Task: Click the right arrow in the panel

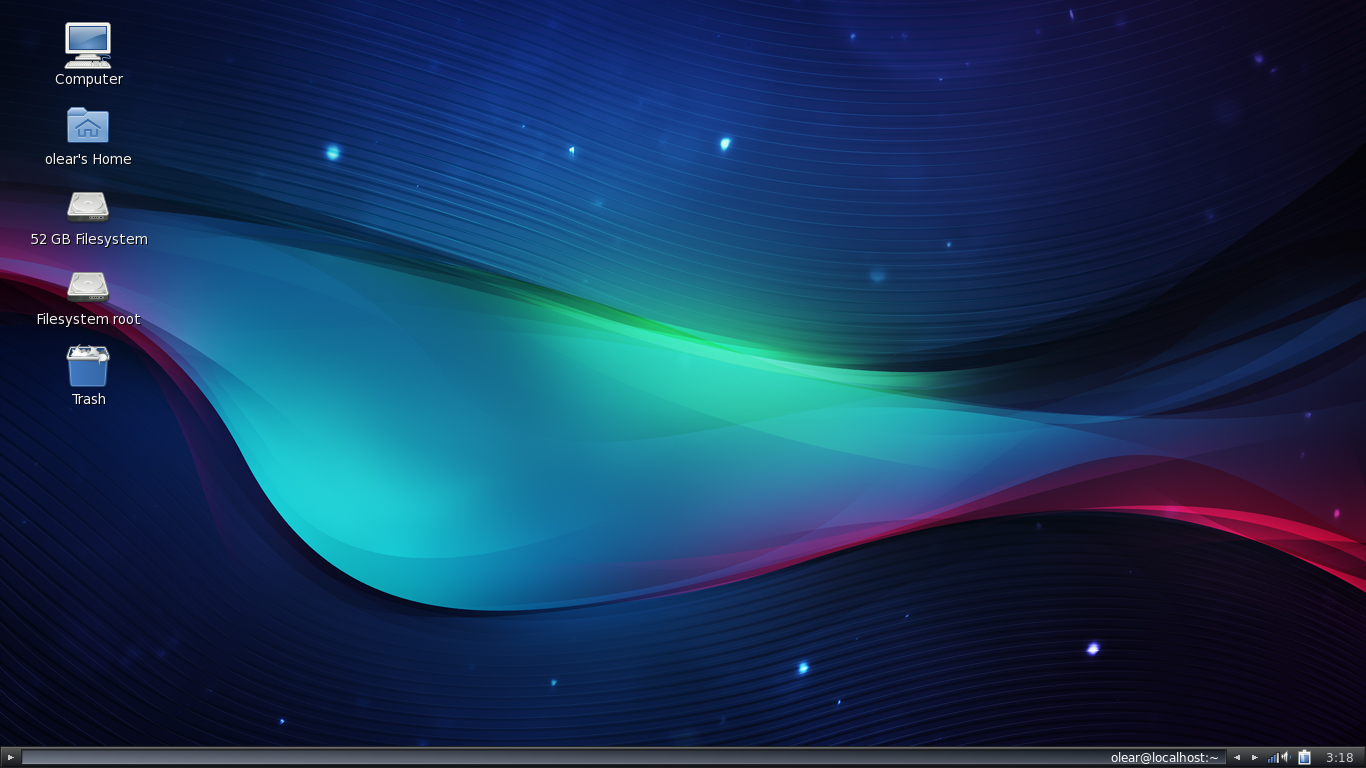Action: click(1255, 758)
